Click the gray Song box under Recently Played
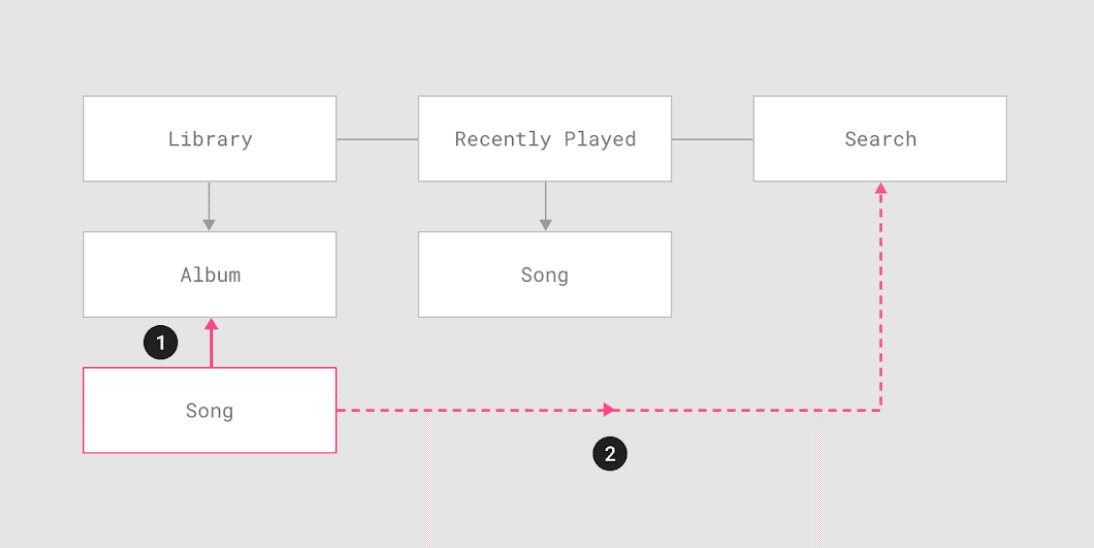 545,275
